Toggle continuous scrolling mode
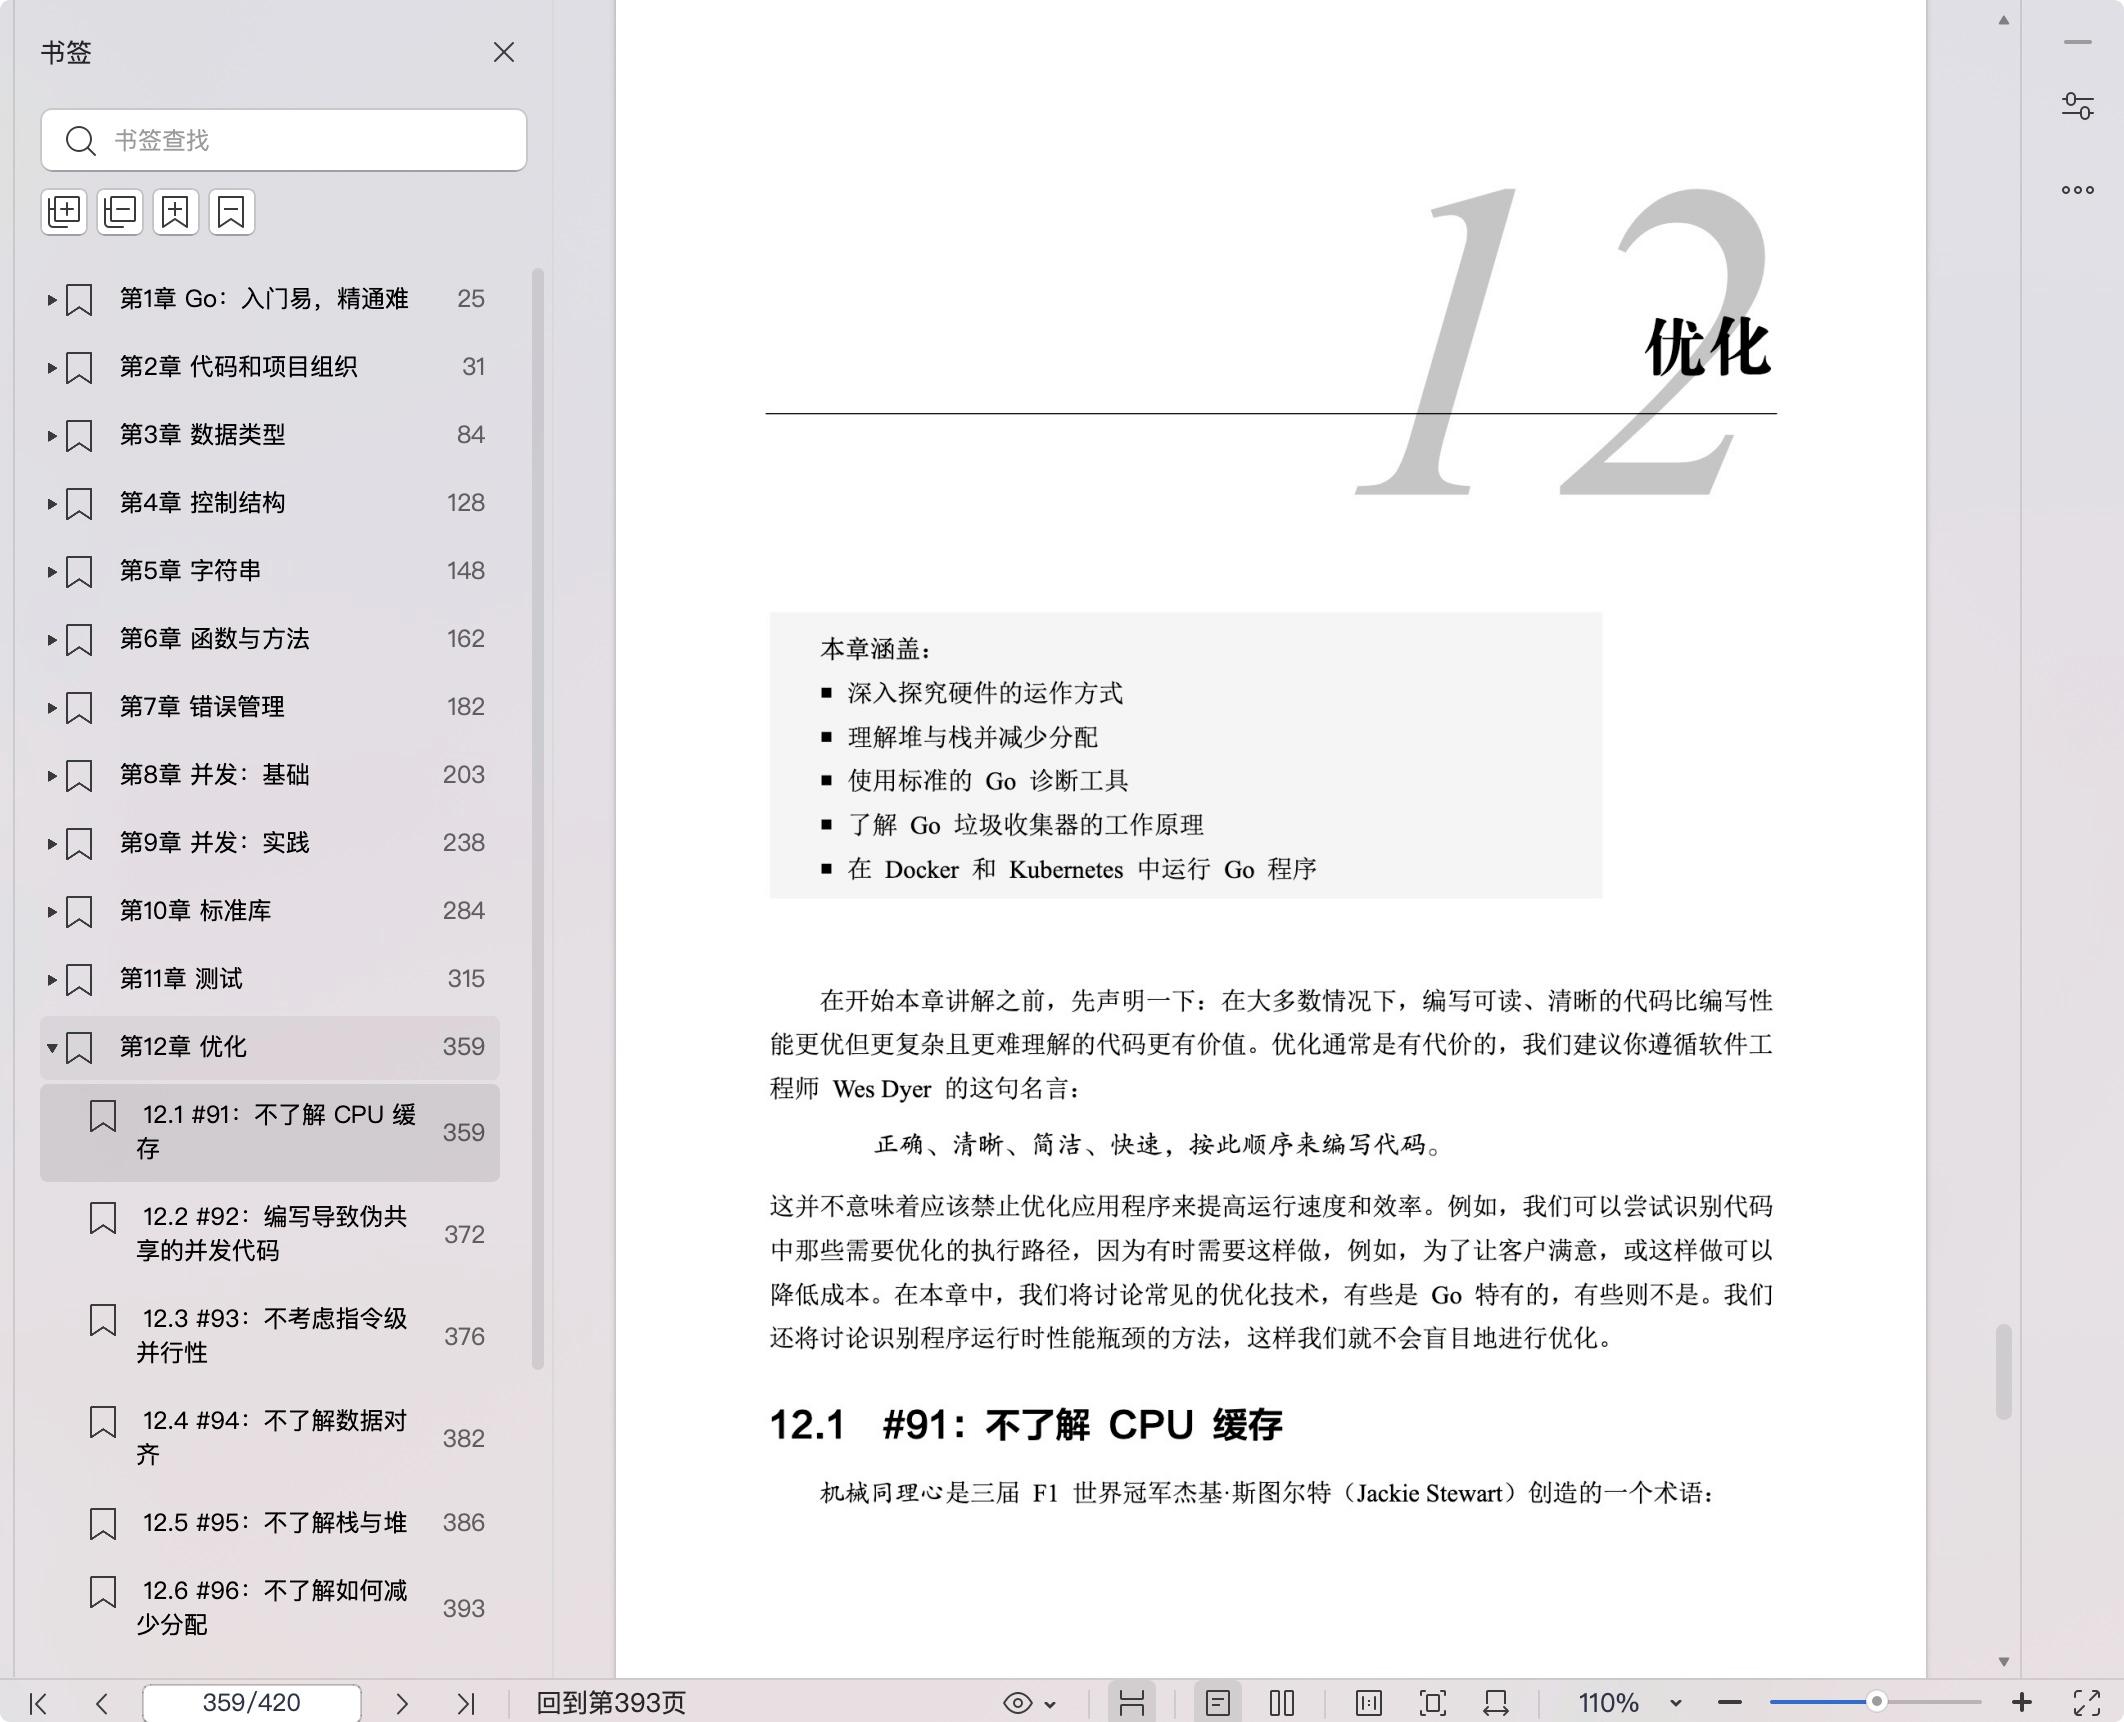The image size is (2124, 1722). coord(1132,1703)
